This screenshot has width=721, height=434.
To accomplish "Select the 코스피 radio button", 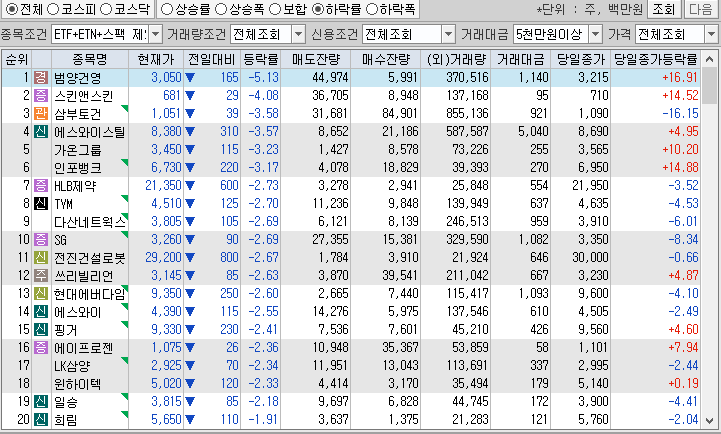I will click(x=53, y=9).
